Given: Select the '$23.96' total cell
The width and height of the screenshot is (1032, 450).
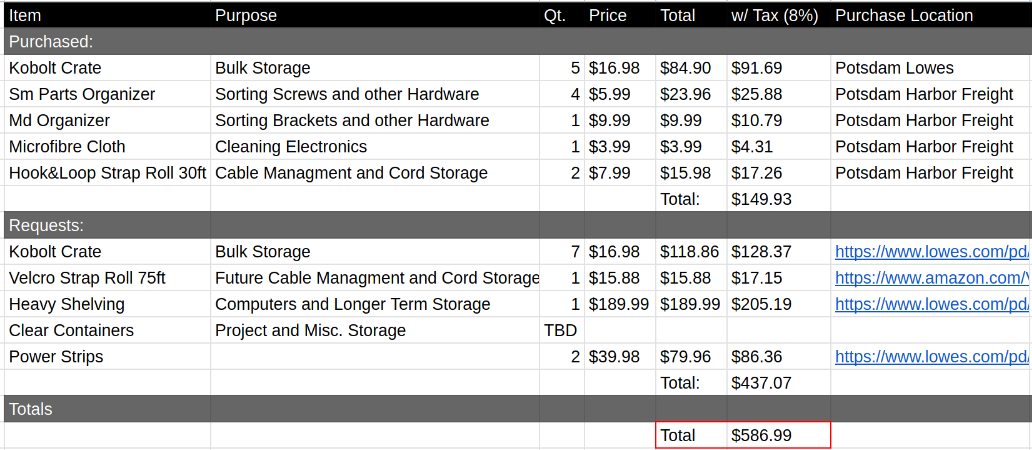Looking at the screenshot, I should tap(691, 94).
